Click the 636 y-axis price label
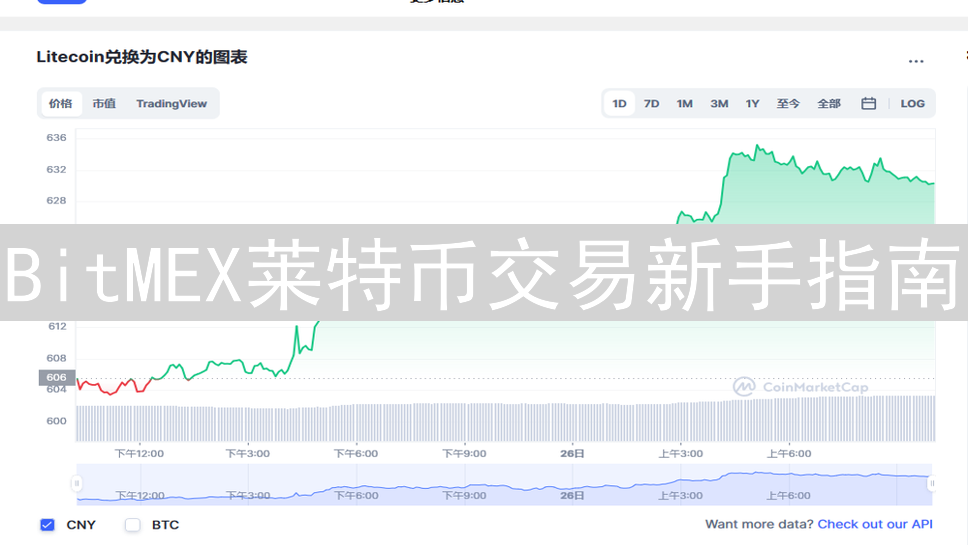The height and width of the screenshot is (545, 968). [x=56, y=138]
